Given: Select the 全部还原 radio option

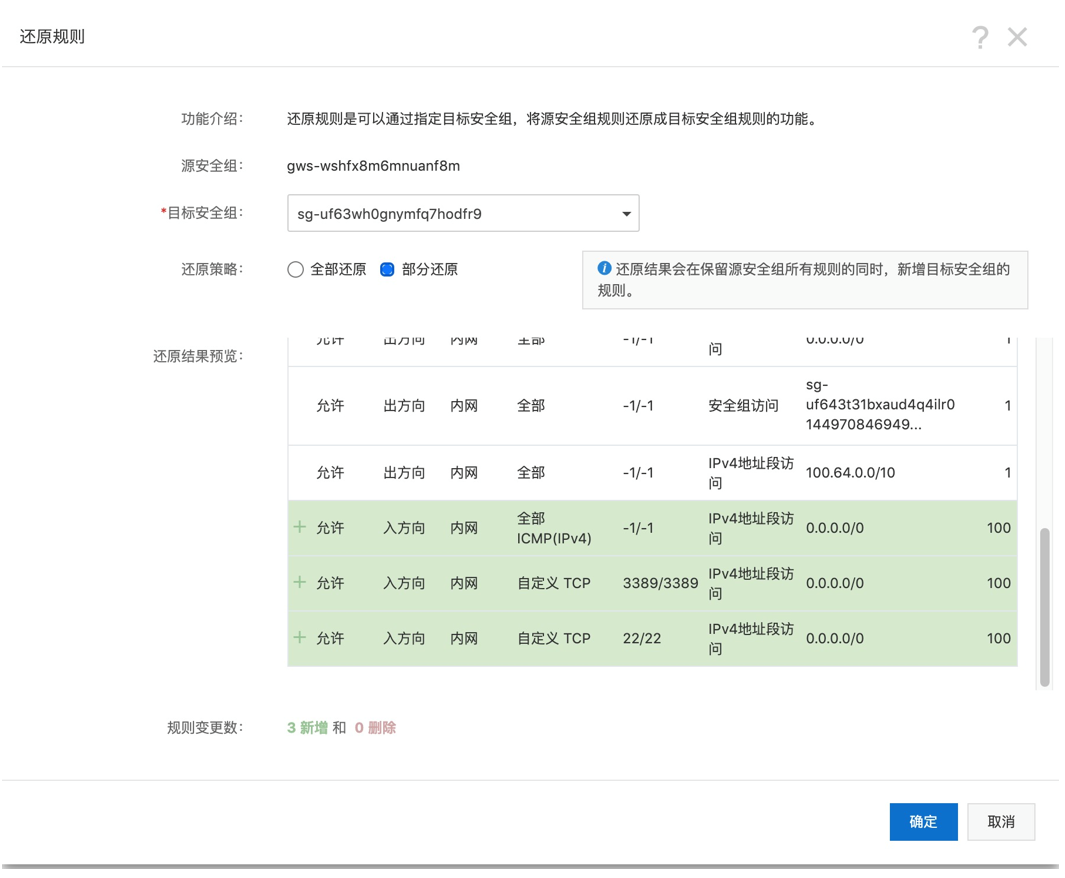Looking at the screenshot, I should [296, 270].
